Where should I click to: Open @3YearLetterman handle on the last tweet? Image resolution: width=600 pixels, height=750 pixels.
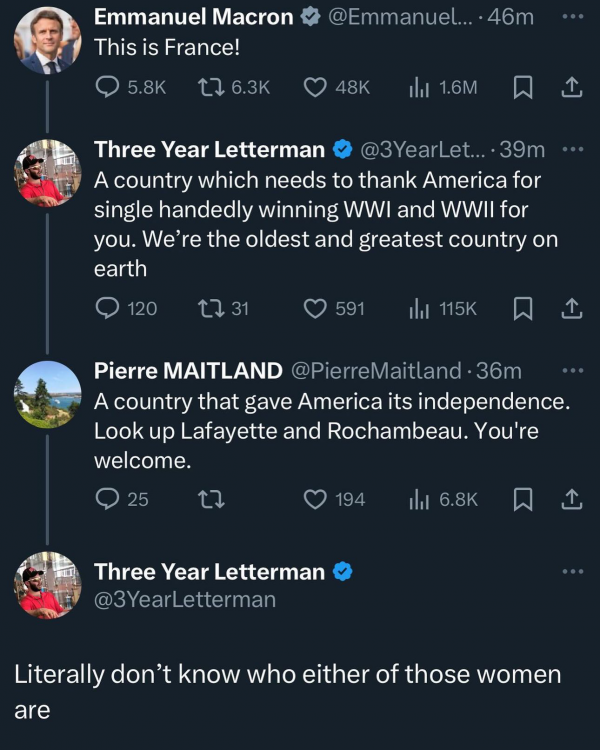coord(184,600)
